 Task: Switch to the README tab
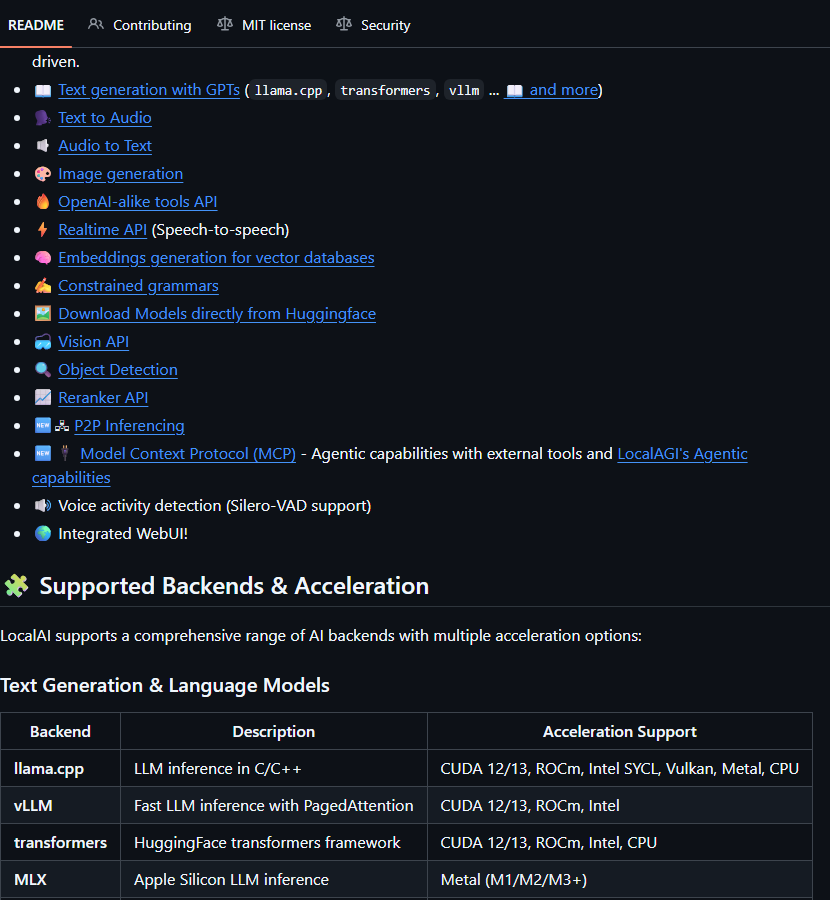[x=36, y=25]
